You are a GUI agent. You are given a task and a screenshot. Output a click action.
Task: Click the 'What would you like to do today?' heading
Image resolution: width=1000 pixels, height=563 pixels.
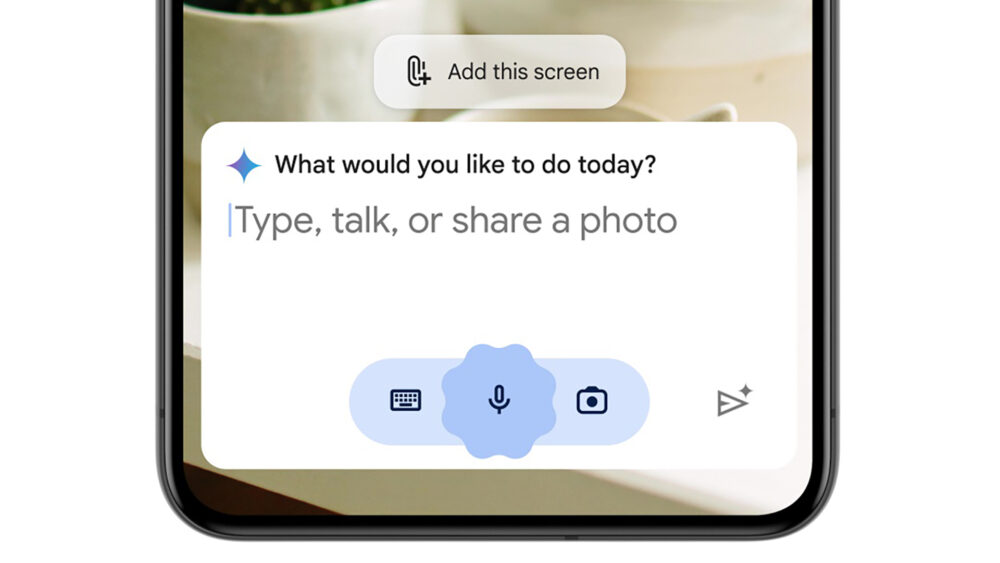[466, 165]
